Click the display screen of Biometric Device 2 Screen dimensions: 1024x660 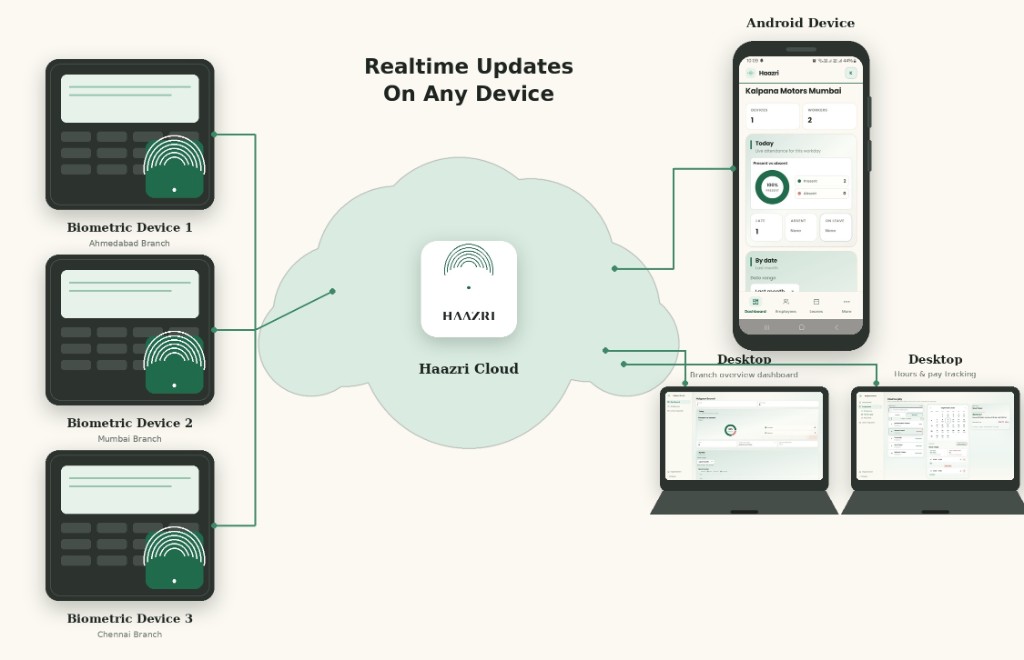pos(130,294)
